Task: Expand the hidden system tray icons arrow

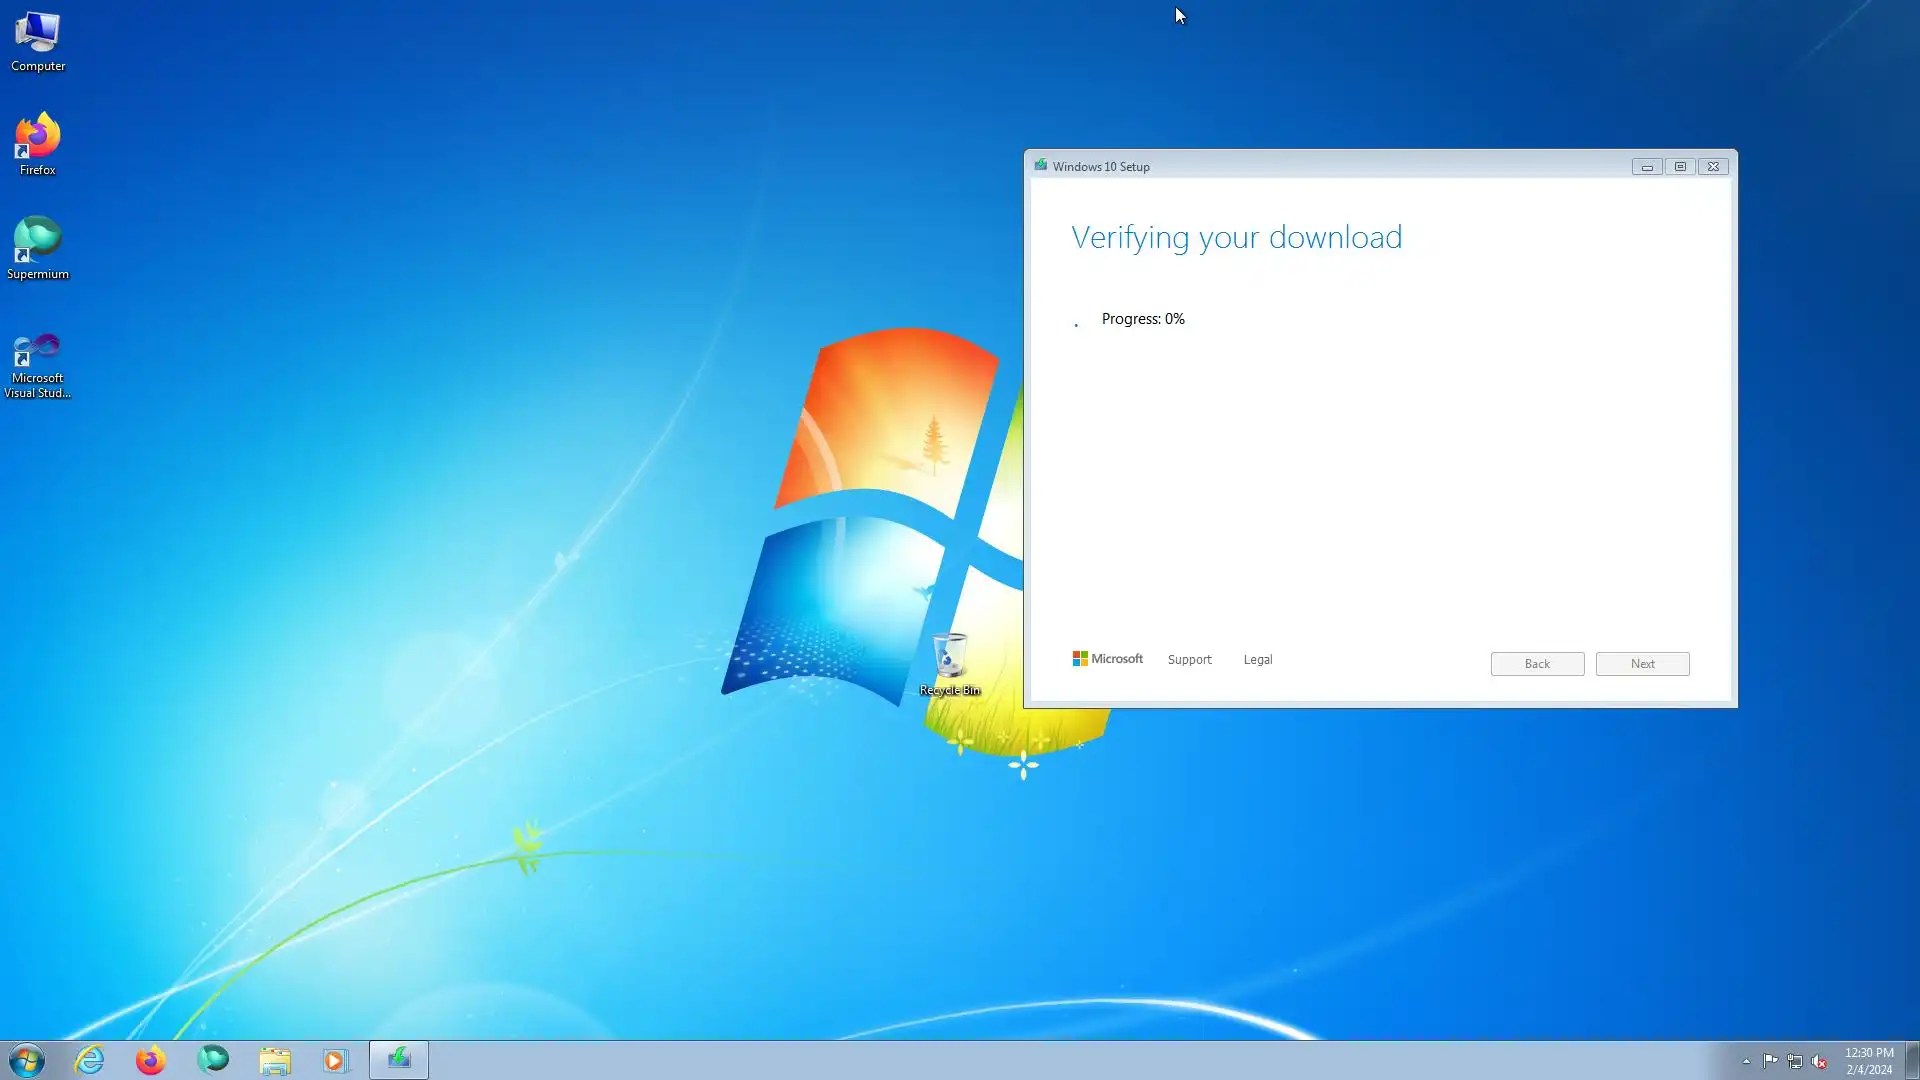Action: (x=1746, y=1061)
